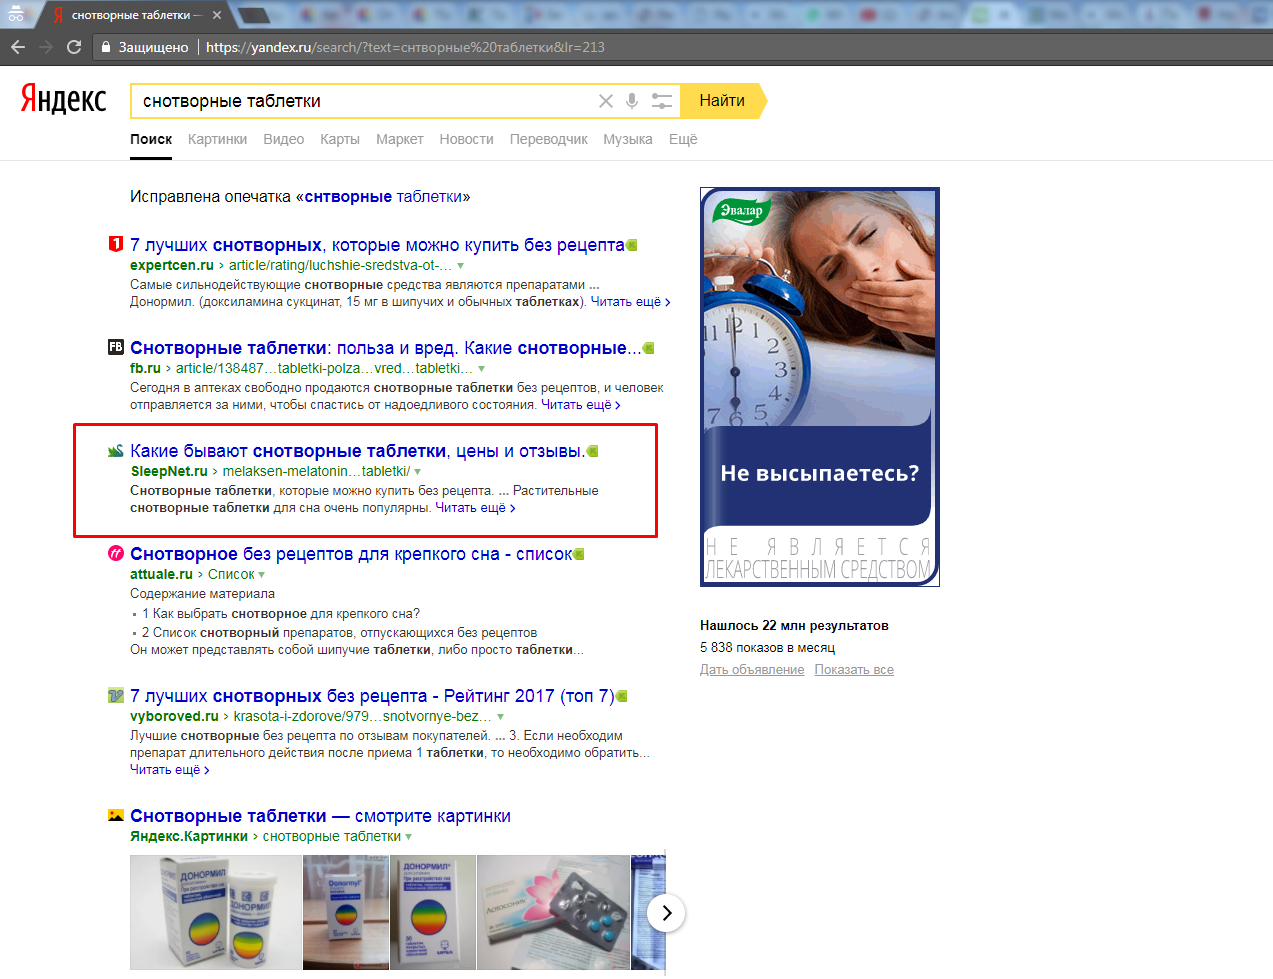Expand the fb.ru result dropdown arrow
1273x979 pixels.
coord(481,369)
